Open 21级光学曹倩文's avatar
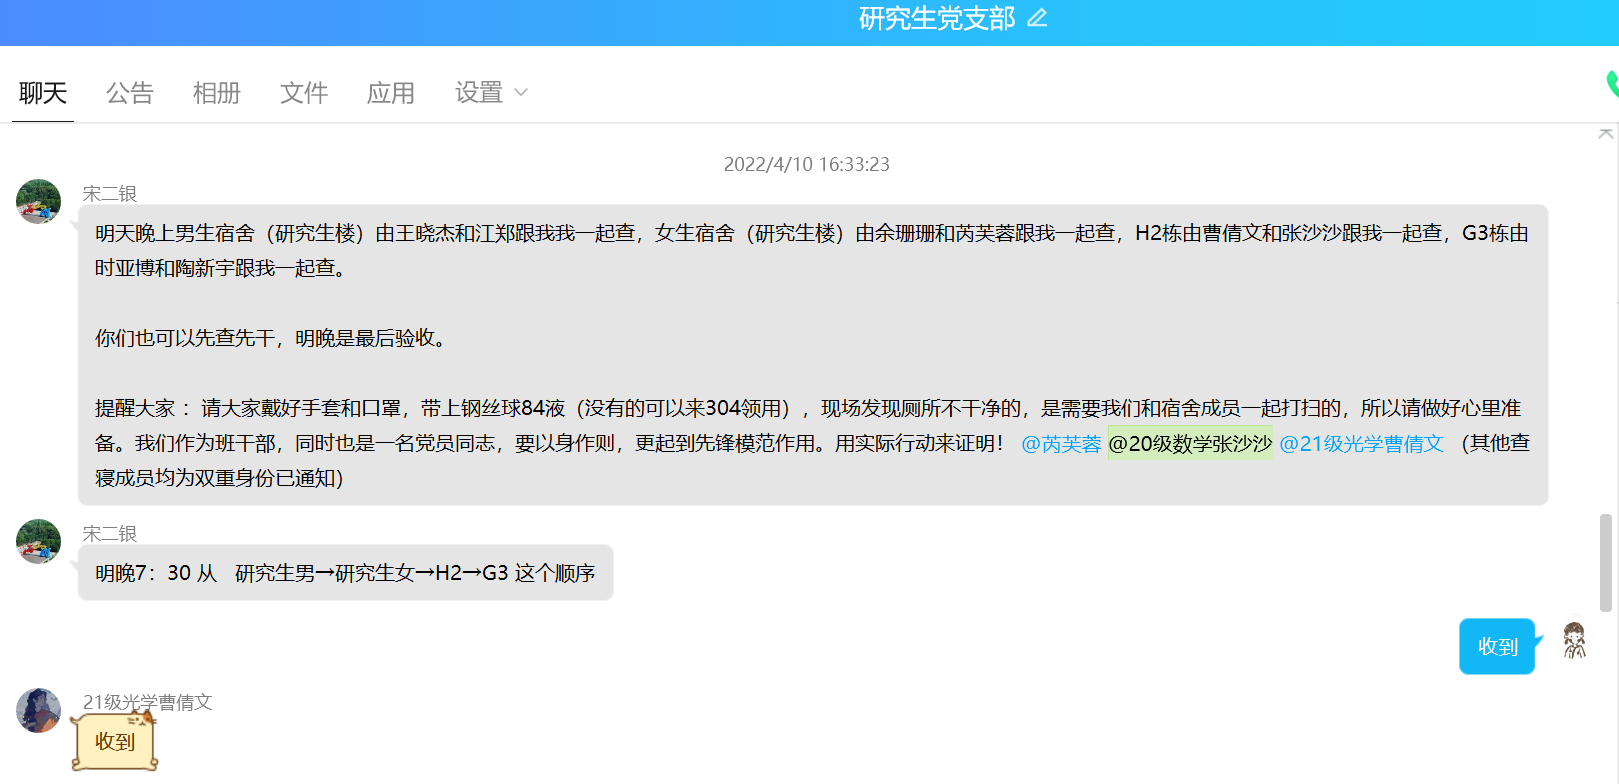1619x784 pixels. pyautogui.click(x=39, y=711)
